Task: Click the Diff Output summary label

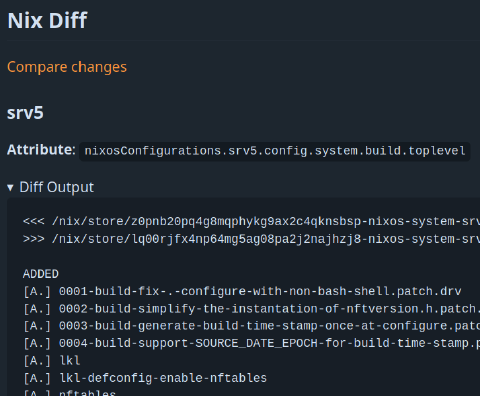Action: pyautogui.click(x=57, y=187)
